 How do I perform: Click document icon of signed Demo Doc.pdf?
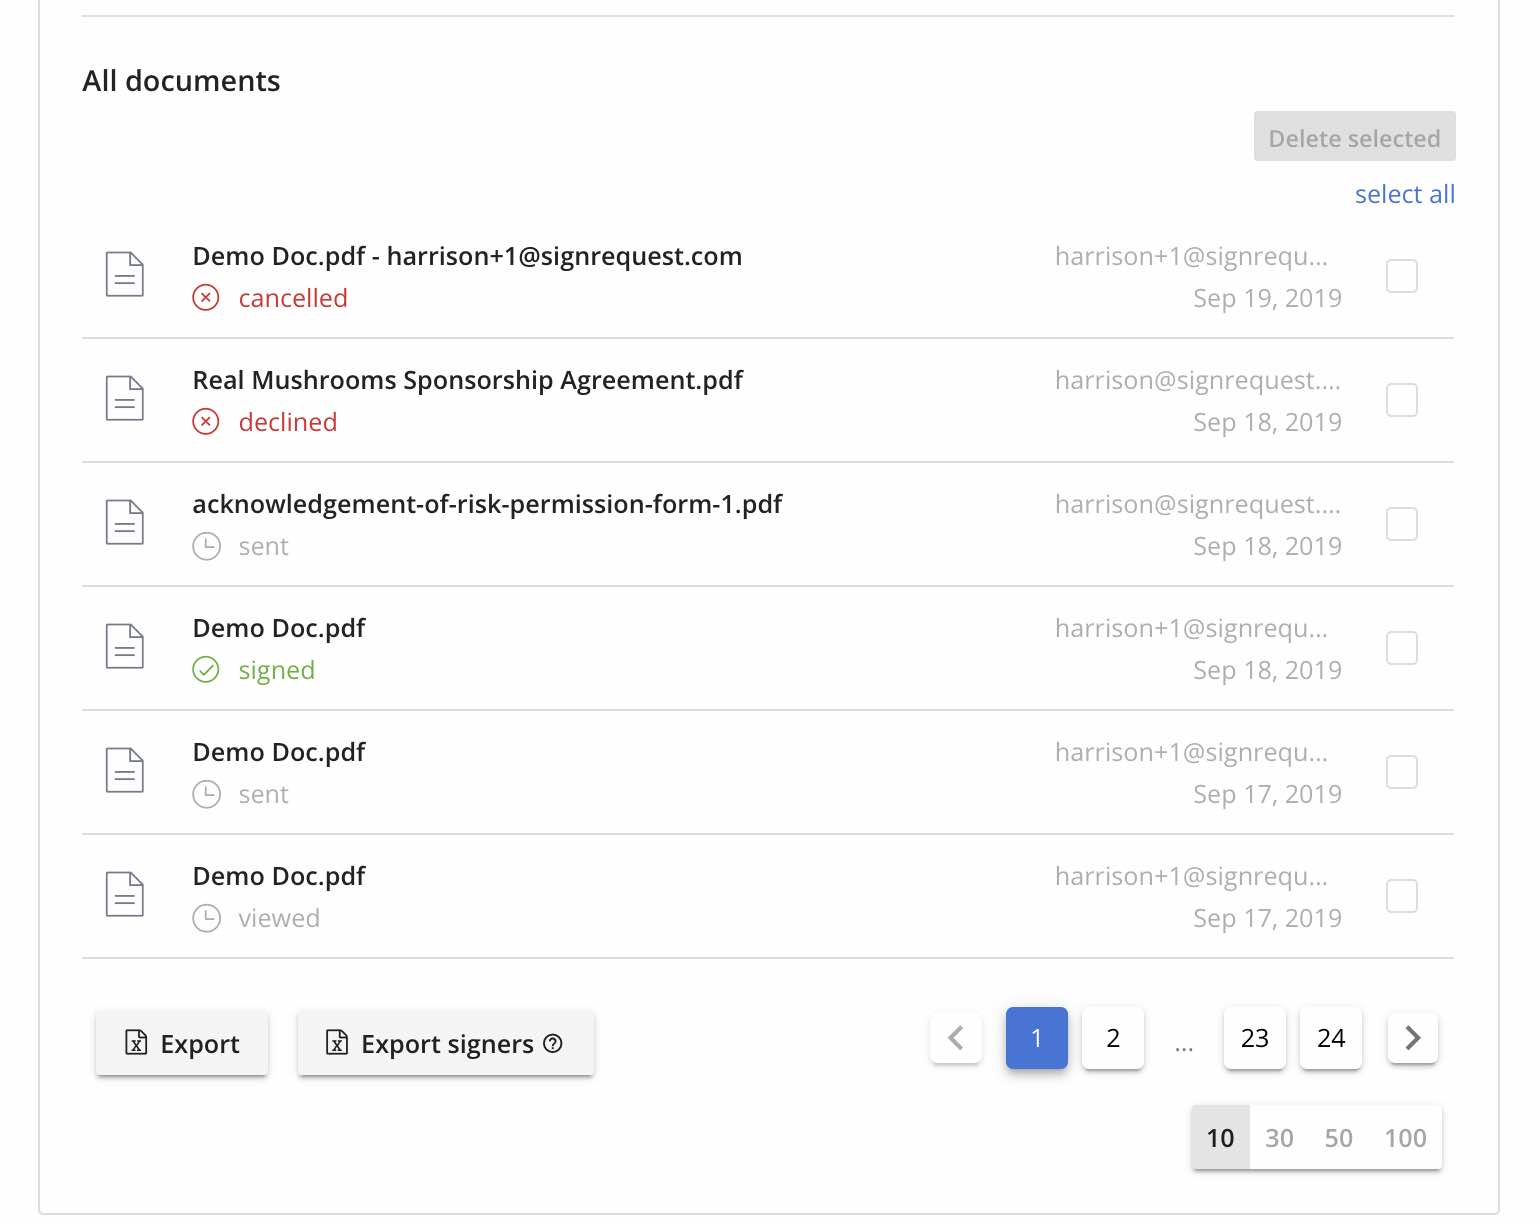[125, 646]
